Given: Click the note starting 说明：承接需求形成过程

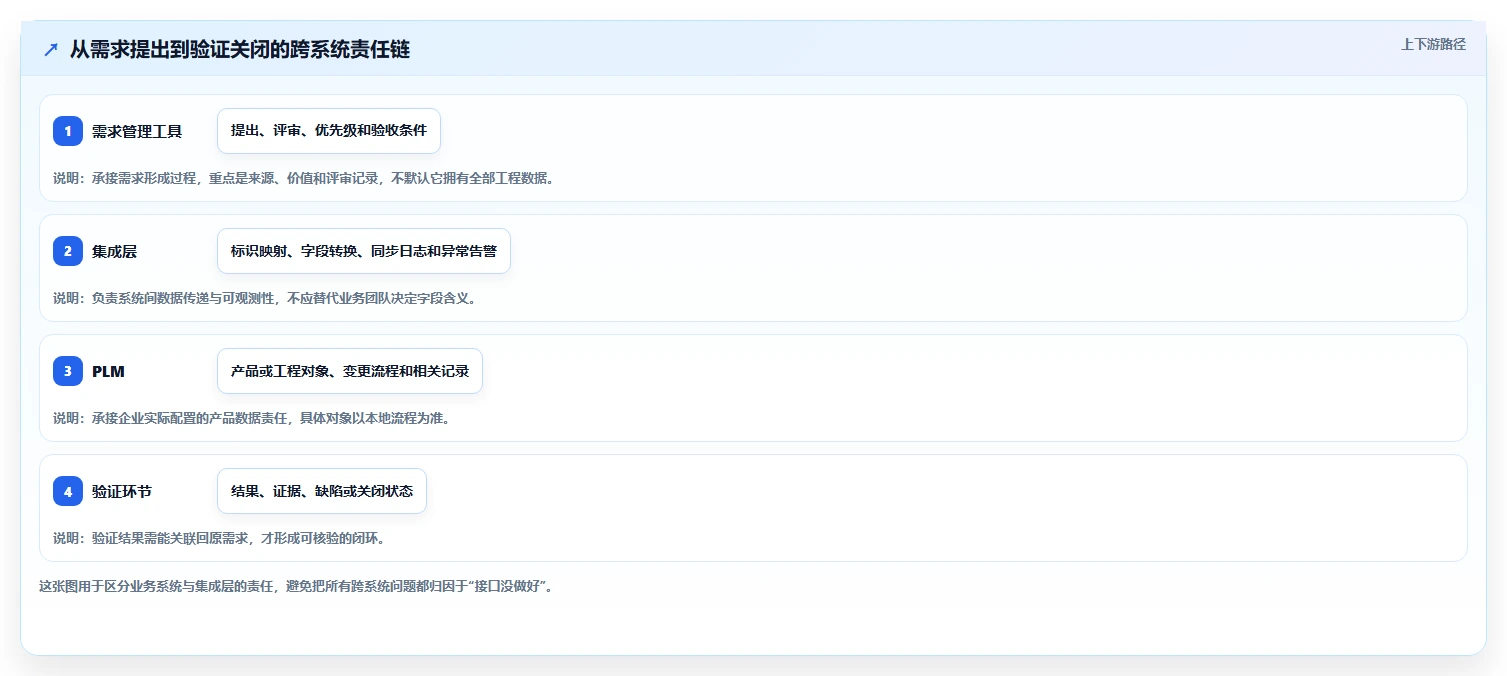Looking at the screenshot, I should [x=303, y=178].
